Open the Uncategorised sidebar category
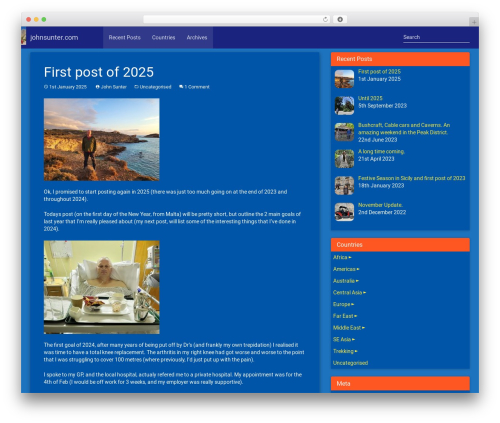500x423 pixels. tap(350, 363)
